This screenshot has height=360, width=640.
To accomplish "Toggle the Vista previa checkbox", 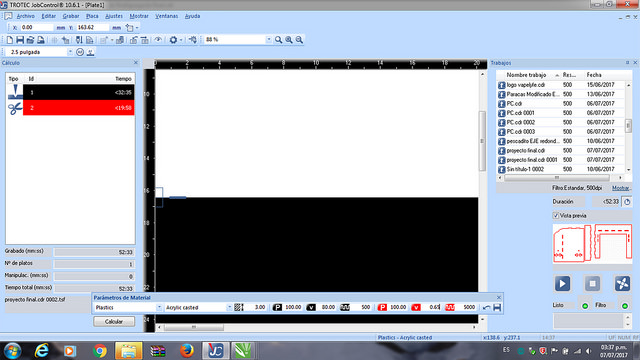I will (x=556, y=216).
